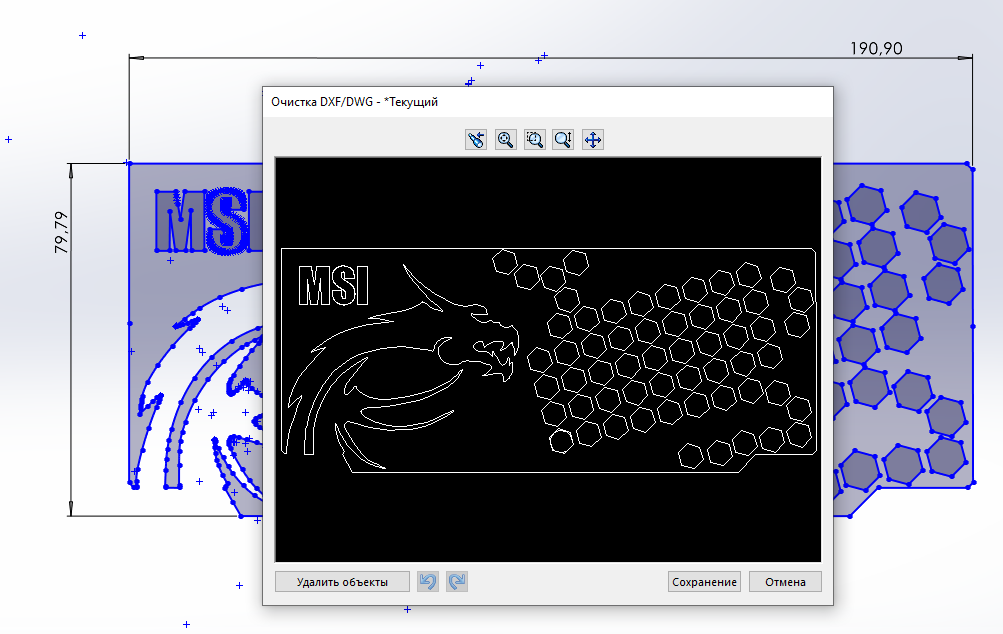Click the Отмена button
1003x634 pixels.
click(x=785, y=582)
